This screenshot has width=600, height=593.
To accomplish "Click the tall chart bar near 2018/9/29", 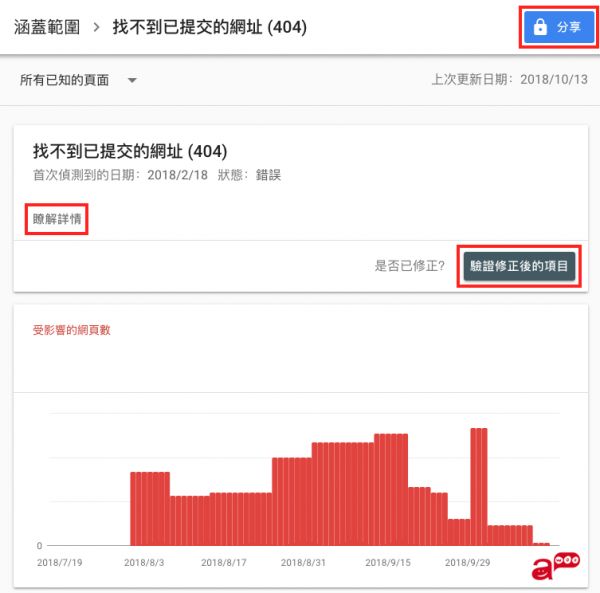I will pos(479,487).
